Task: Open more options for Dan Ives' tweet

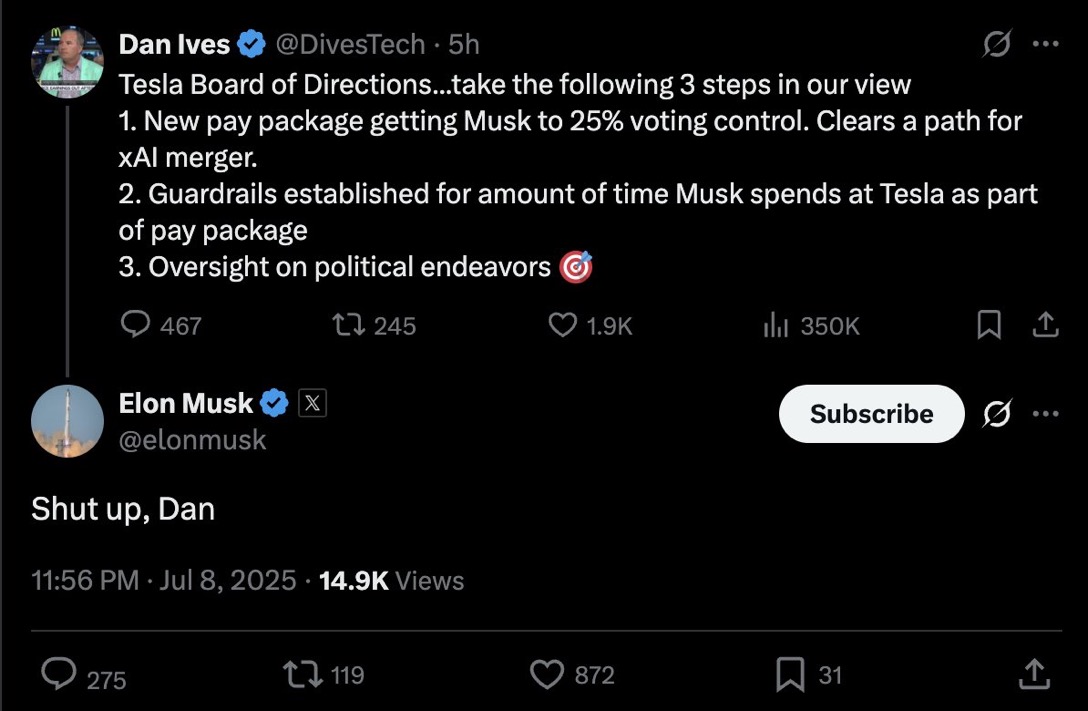Action: click(x=1046, y=43)
